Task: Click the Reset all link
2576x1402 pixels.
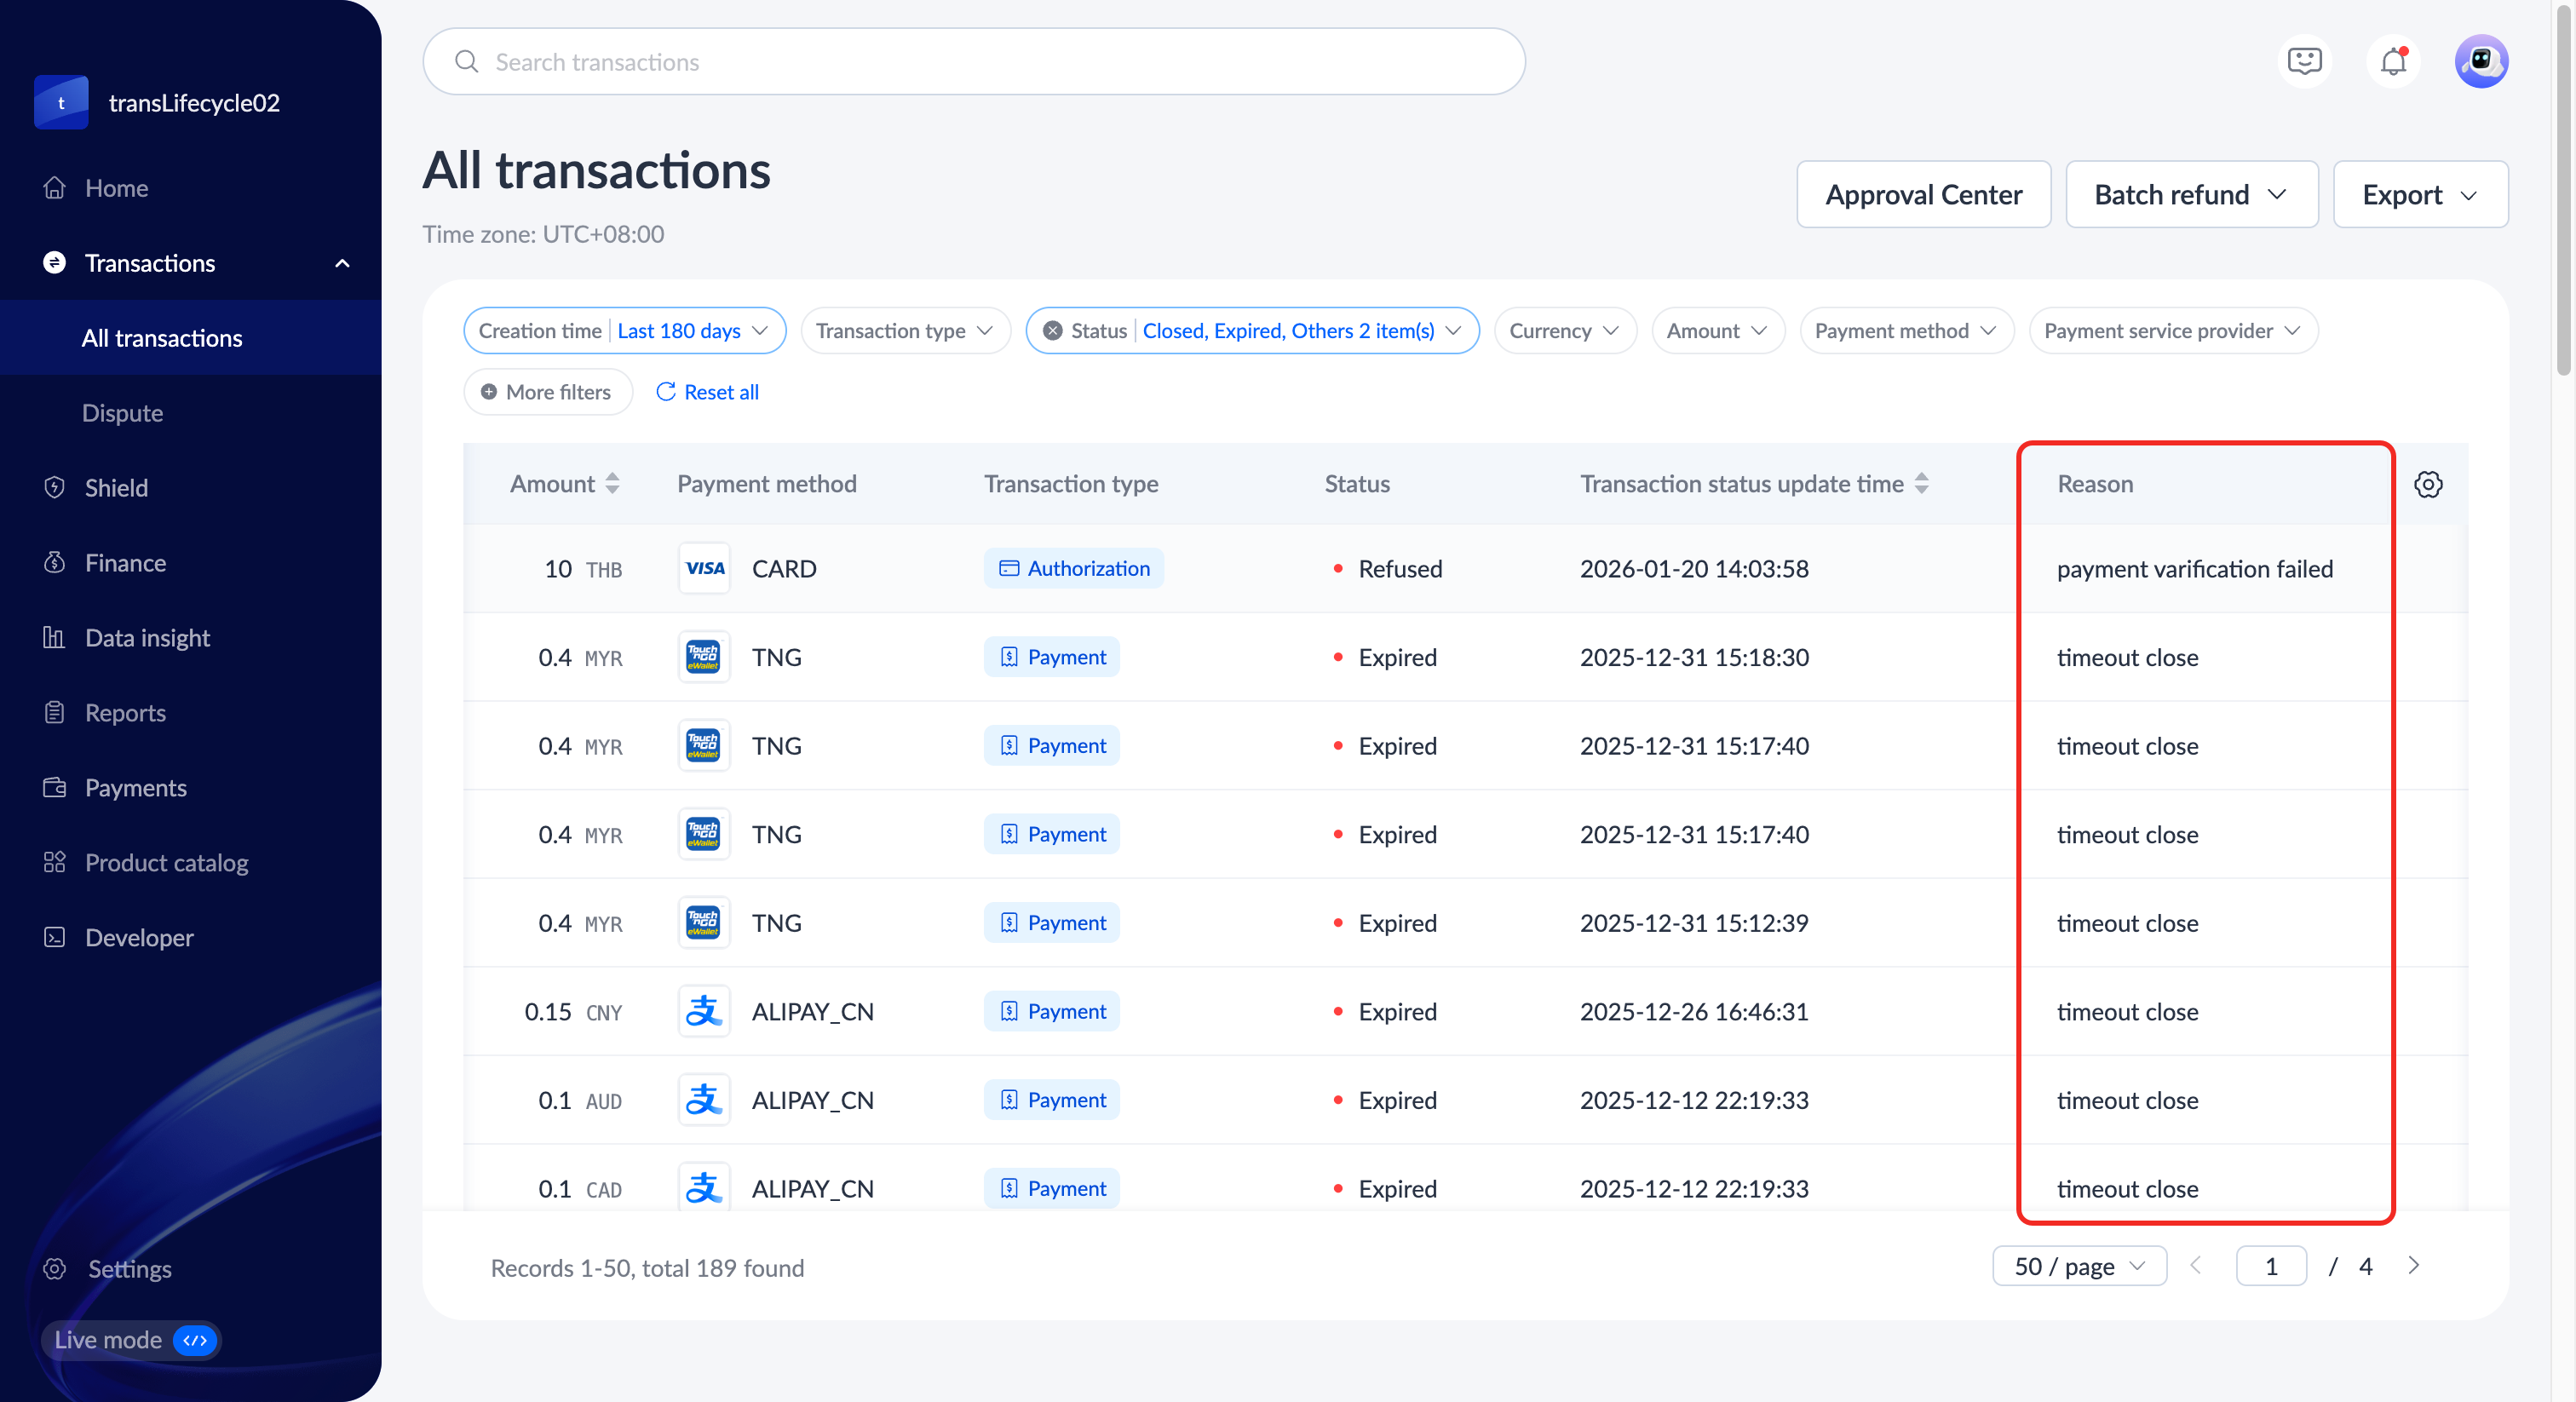Action: [708, 392]
